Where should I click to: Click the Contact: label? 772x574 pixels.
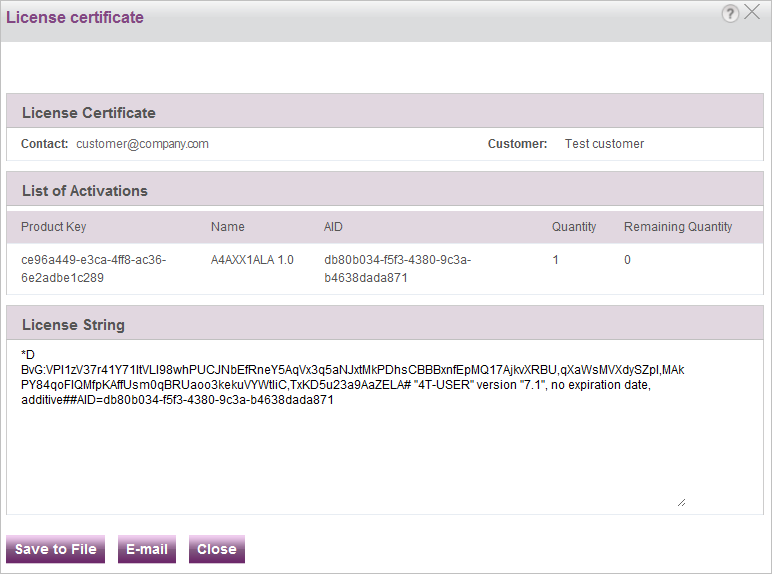[x=44, y=144]
